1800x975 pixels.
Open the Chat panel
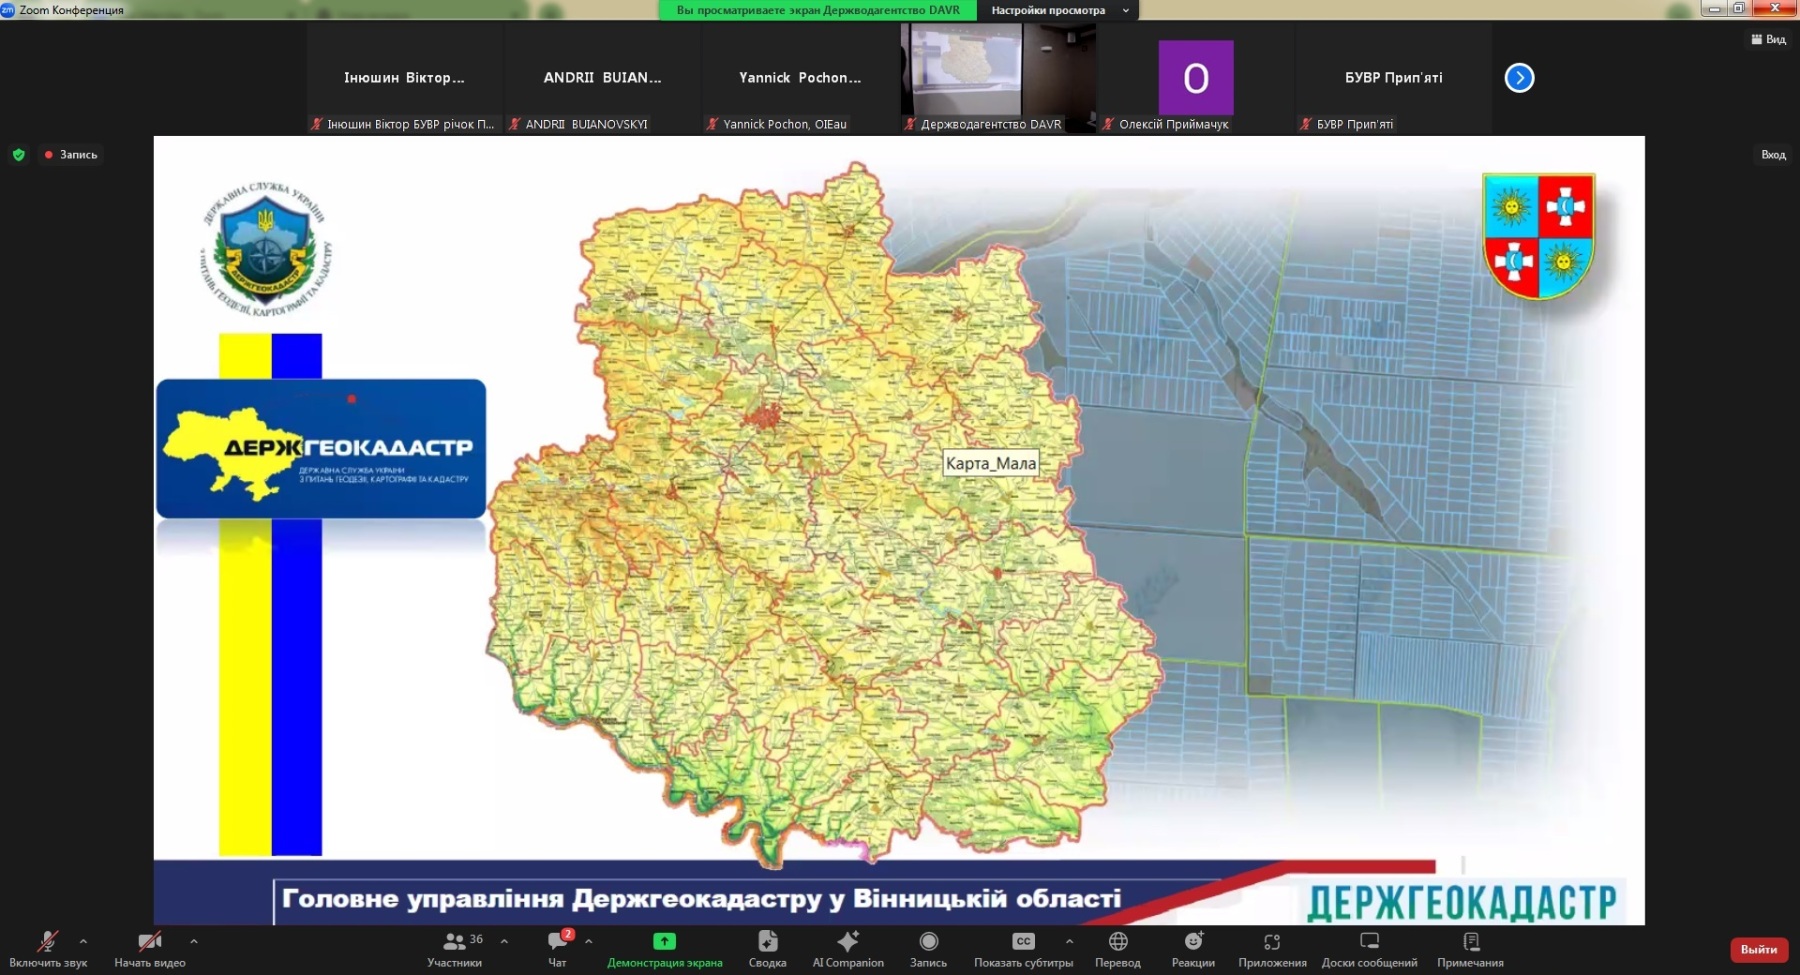coord(557,942)
